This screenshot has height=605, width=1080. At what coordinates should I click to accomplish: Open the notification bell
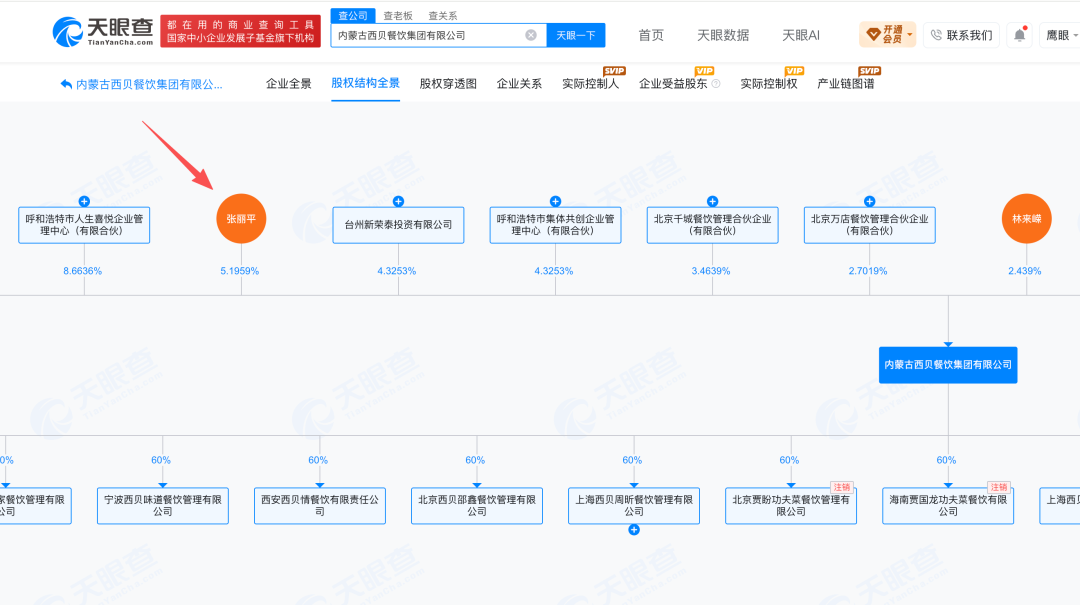(x=1019, y=35)
